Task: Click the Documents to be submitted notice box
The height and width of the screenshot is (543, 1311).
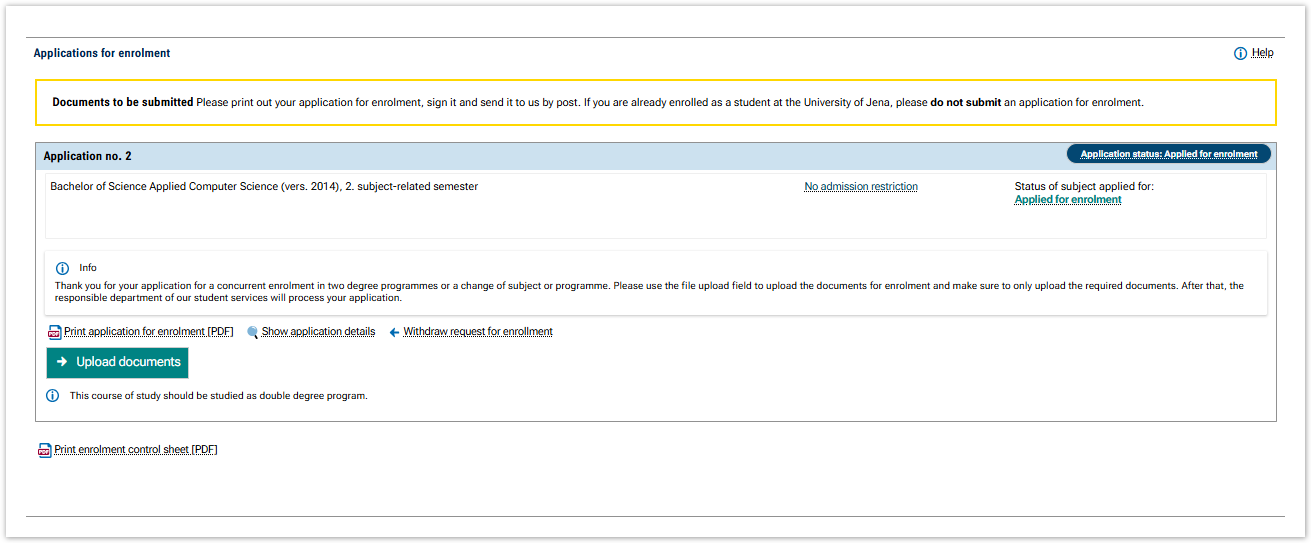Action: click(x=655, y=103)
